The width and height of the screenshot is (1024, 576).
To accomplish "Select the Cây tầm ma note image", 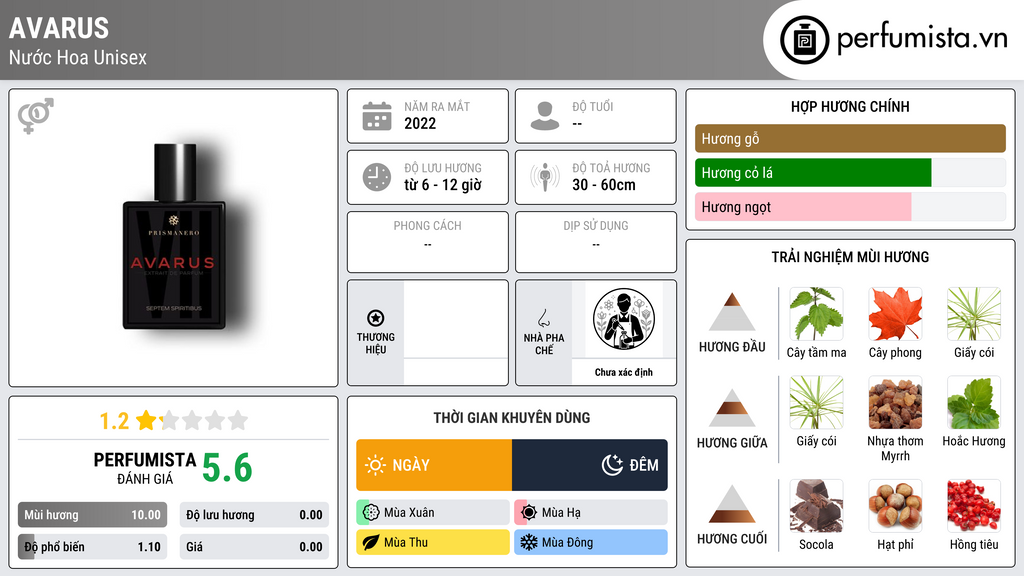I will click(816, 314).
